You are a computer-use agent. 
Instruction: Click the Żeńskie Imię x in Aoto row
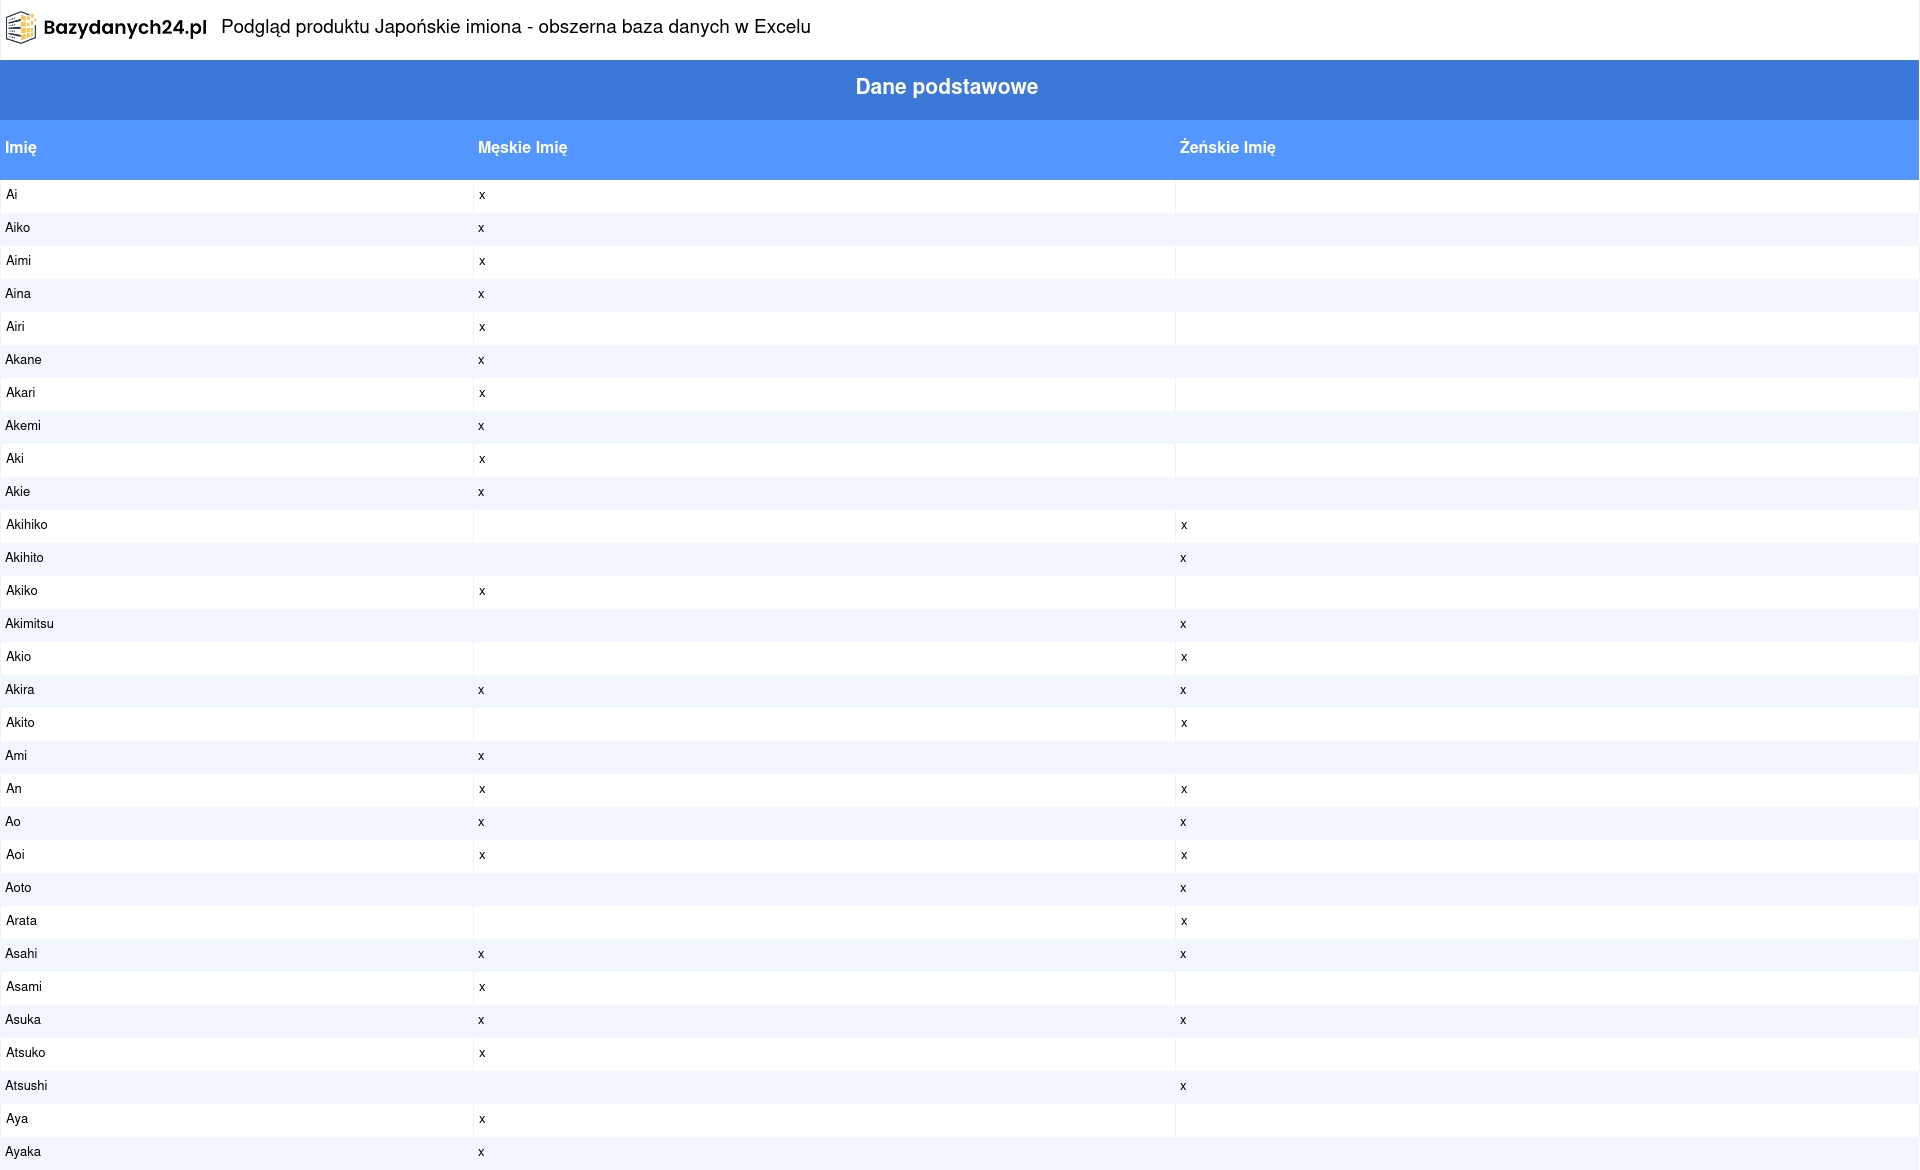(1183, 888)
